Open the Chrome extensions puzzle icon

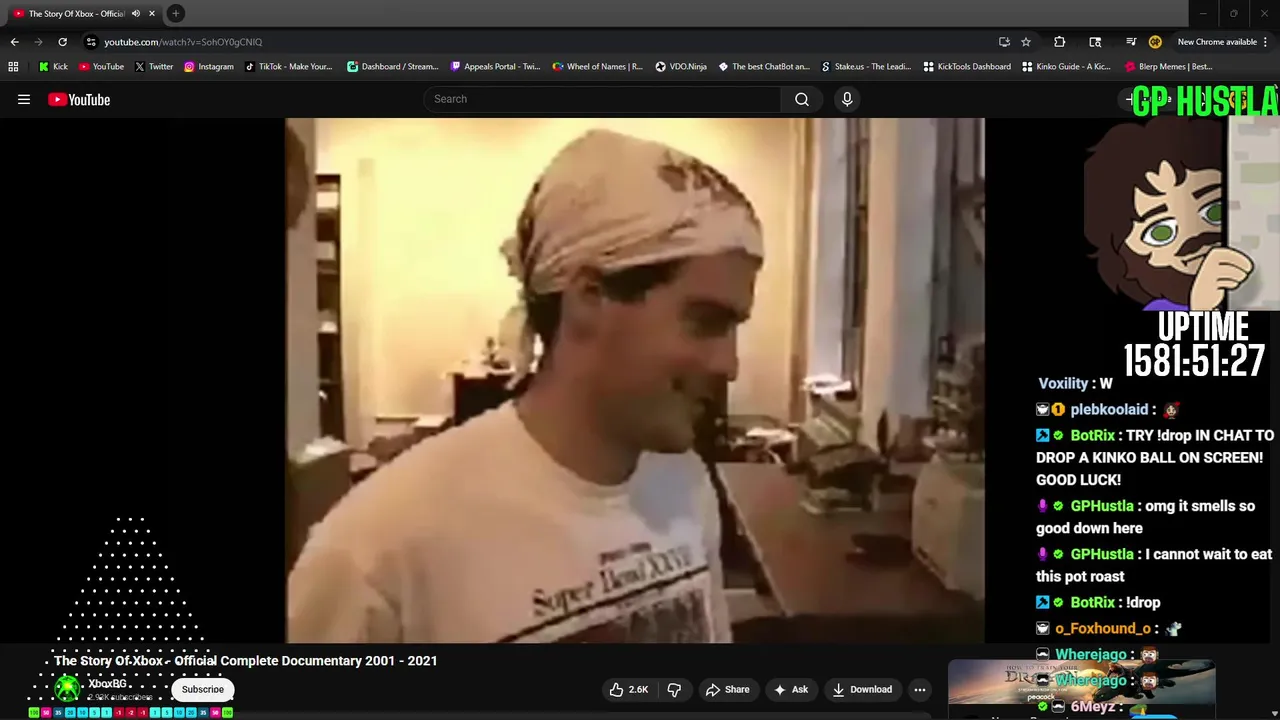pyautogui.click(x=1060, y=42)
